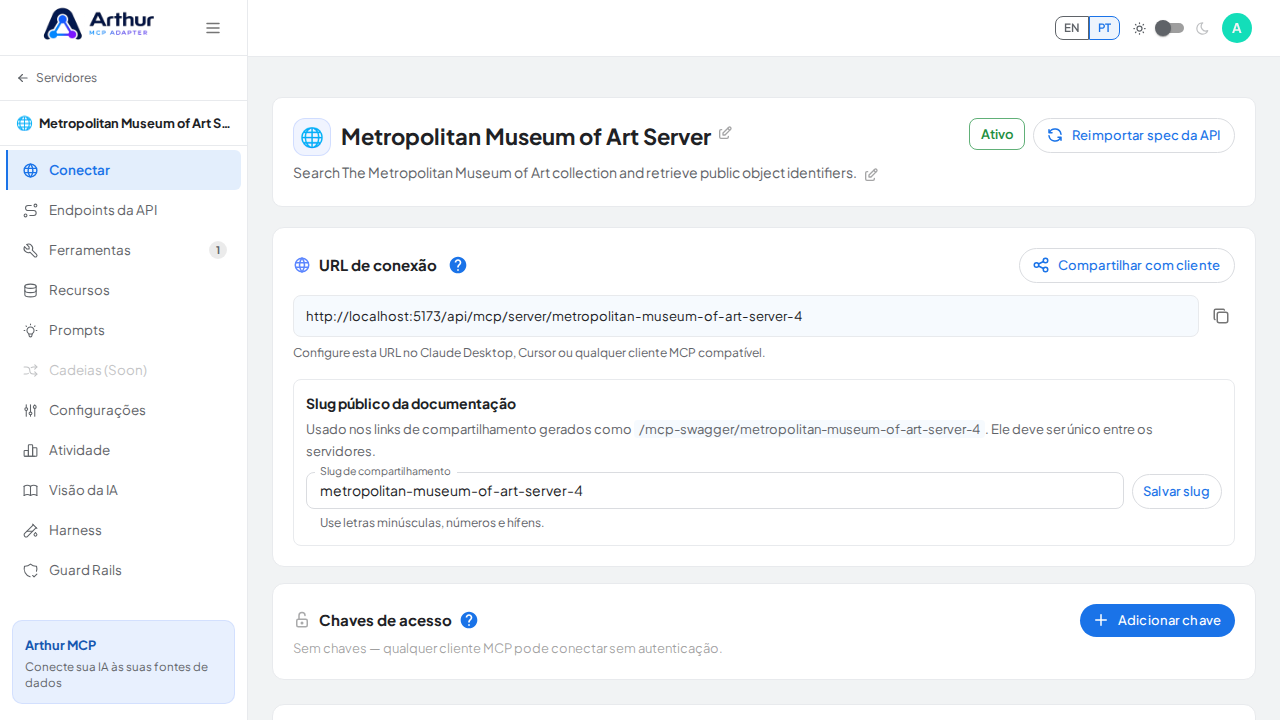Open the Ferramentas section

point(123,250)
